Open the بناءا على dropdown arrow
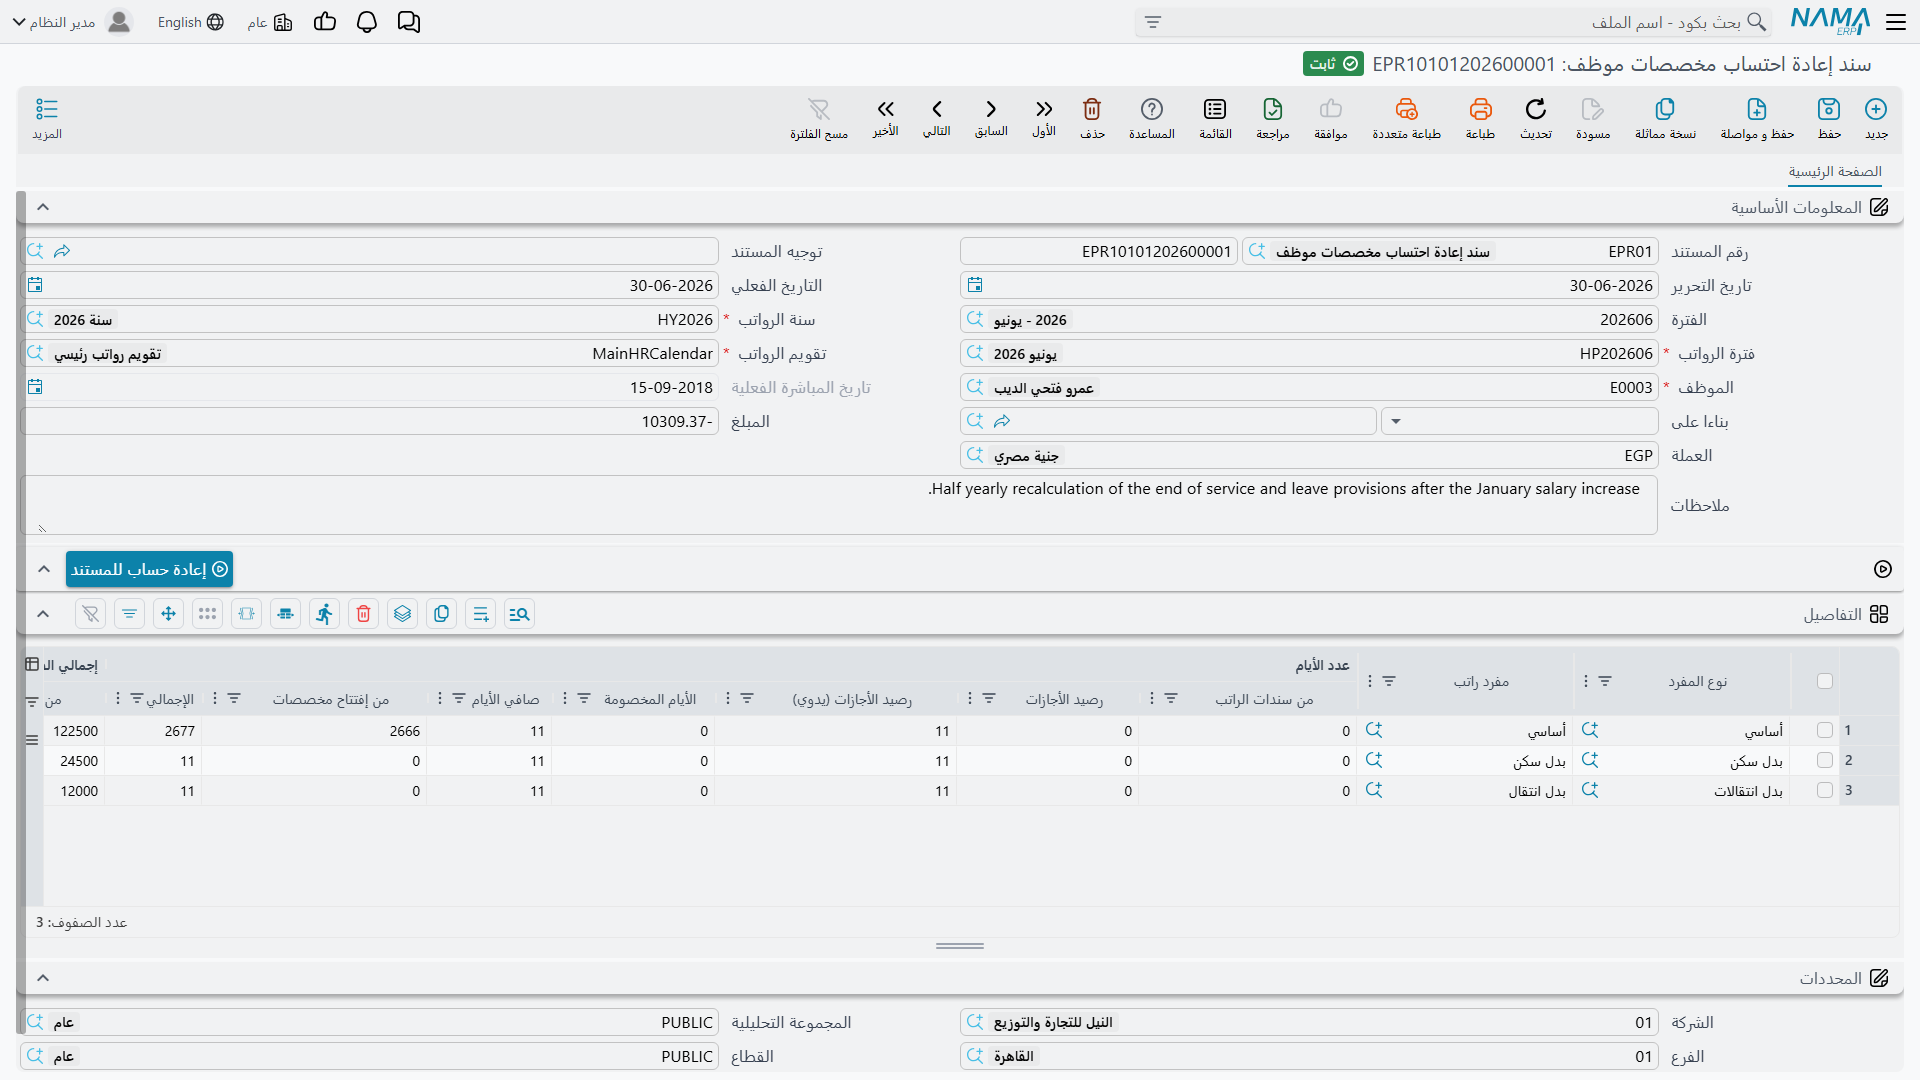 (x=1396, y=422)
